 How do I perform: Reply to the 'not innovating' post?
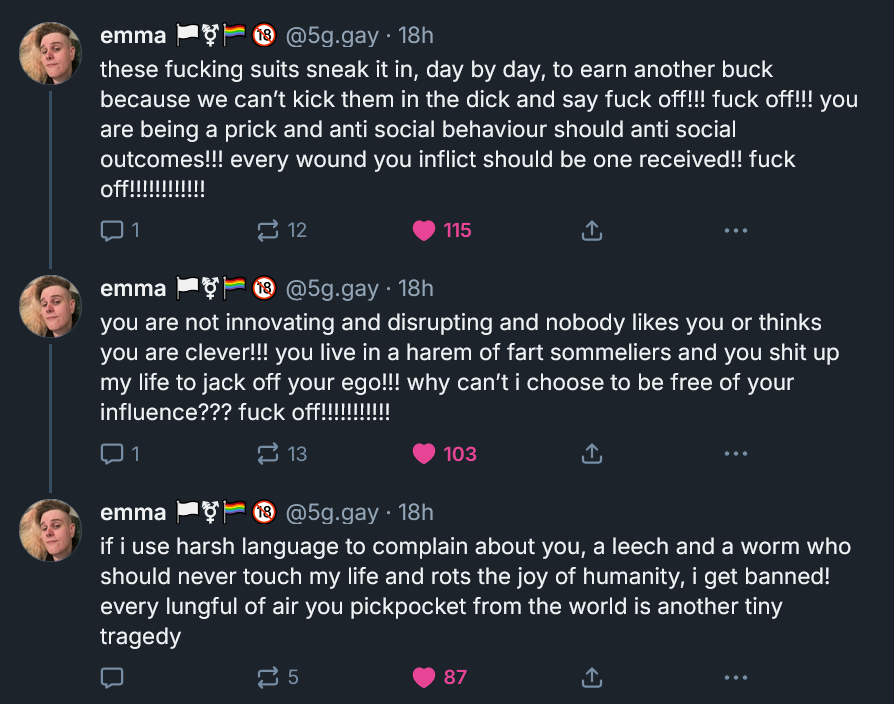click(111, 454)
